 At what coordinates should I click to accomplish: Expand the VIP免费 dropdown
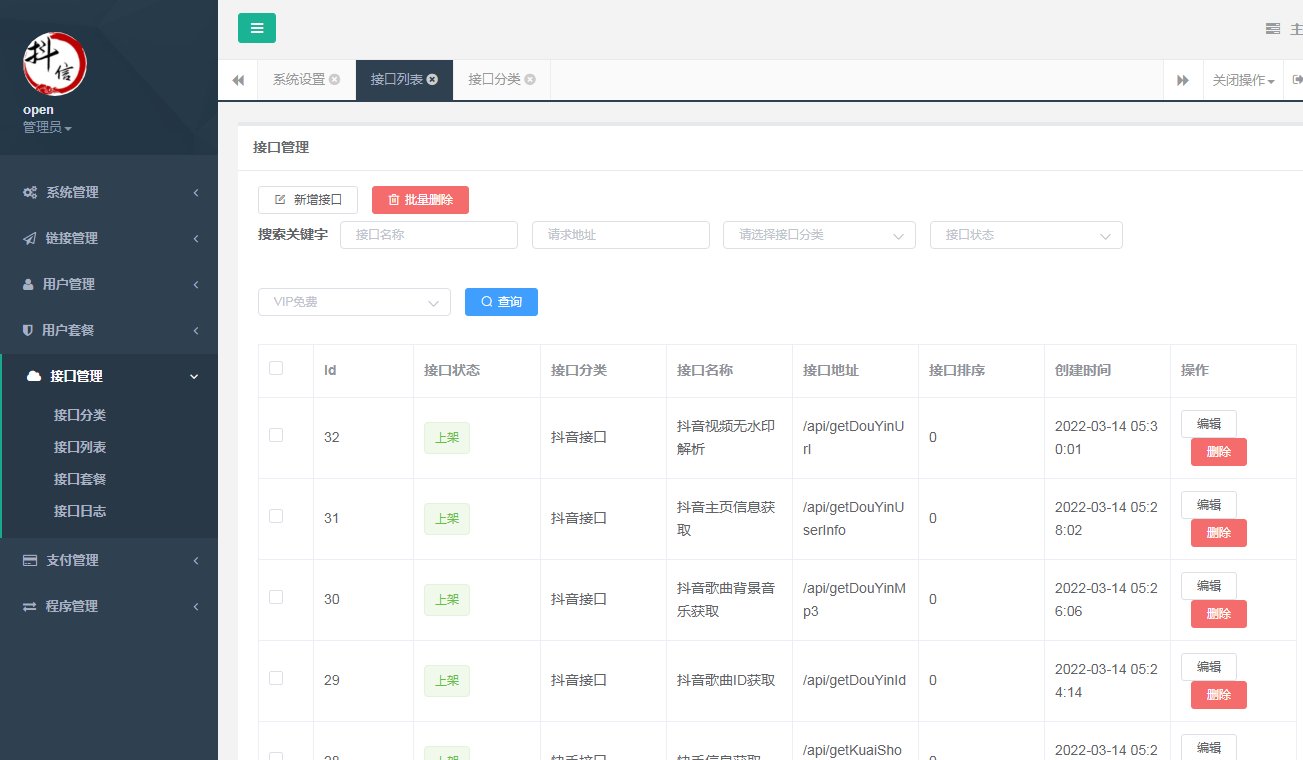(x=354, y=302)
